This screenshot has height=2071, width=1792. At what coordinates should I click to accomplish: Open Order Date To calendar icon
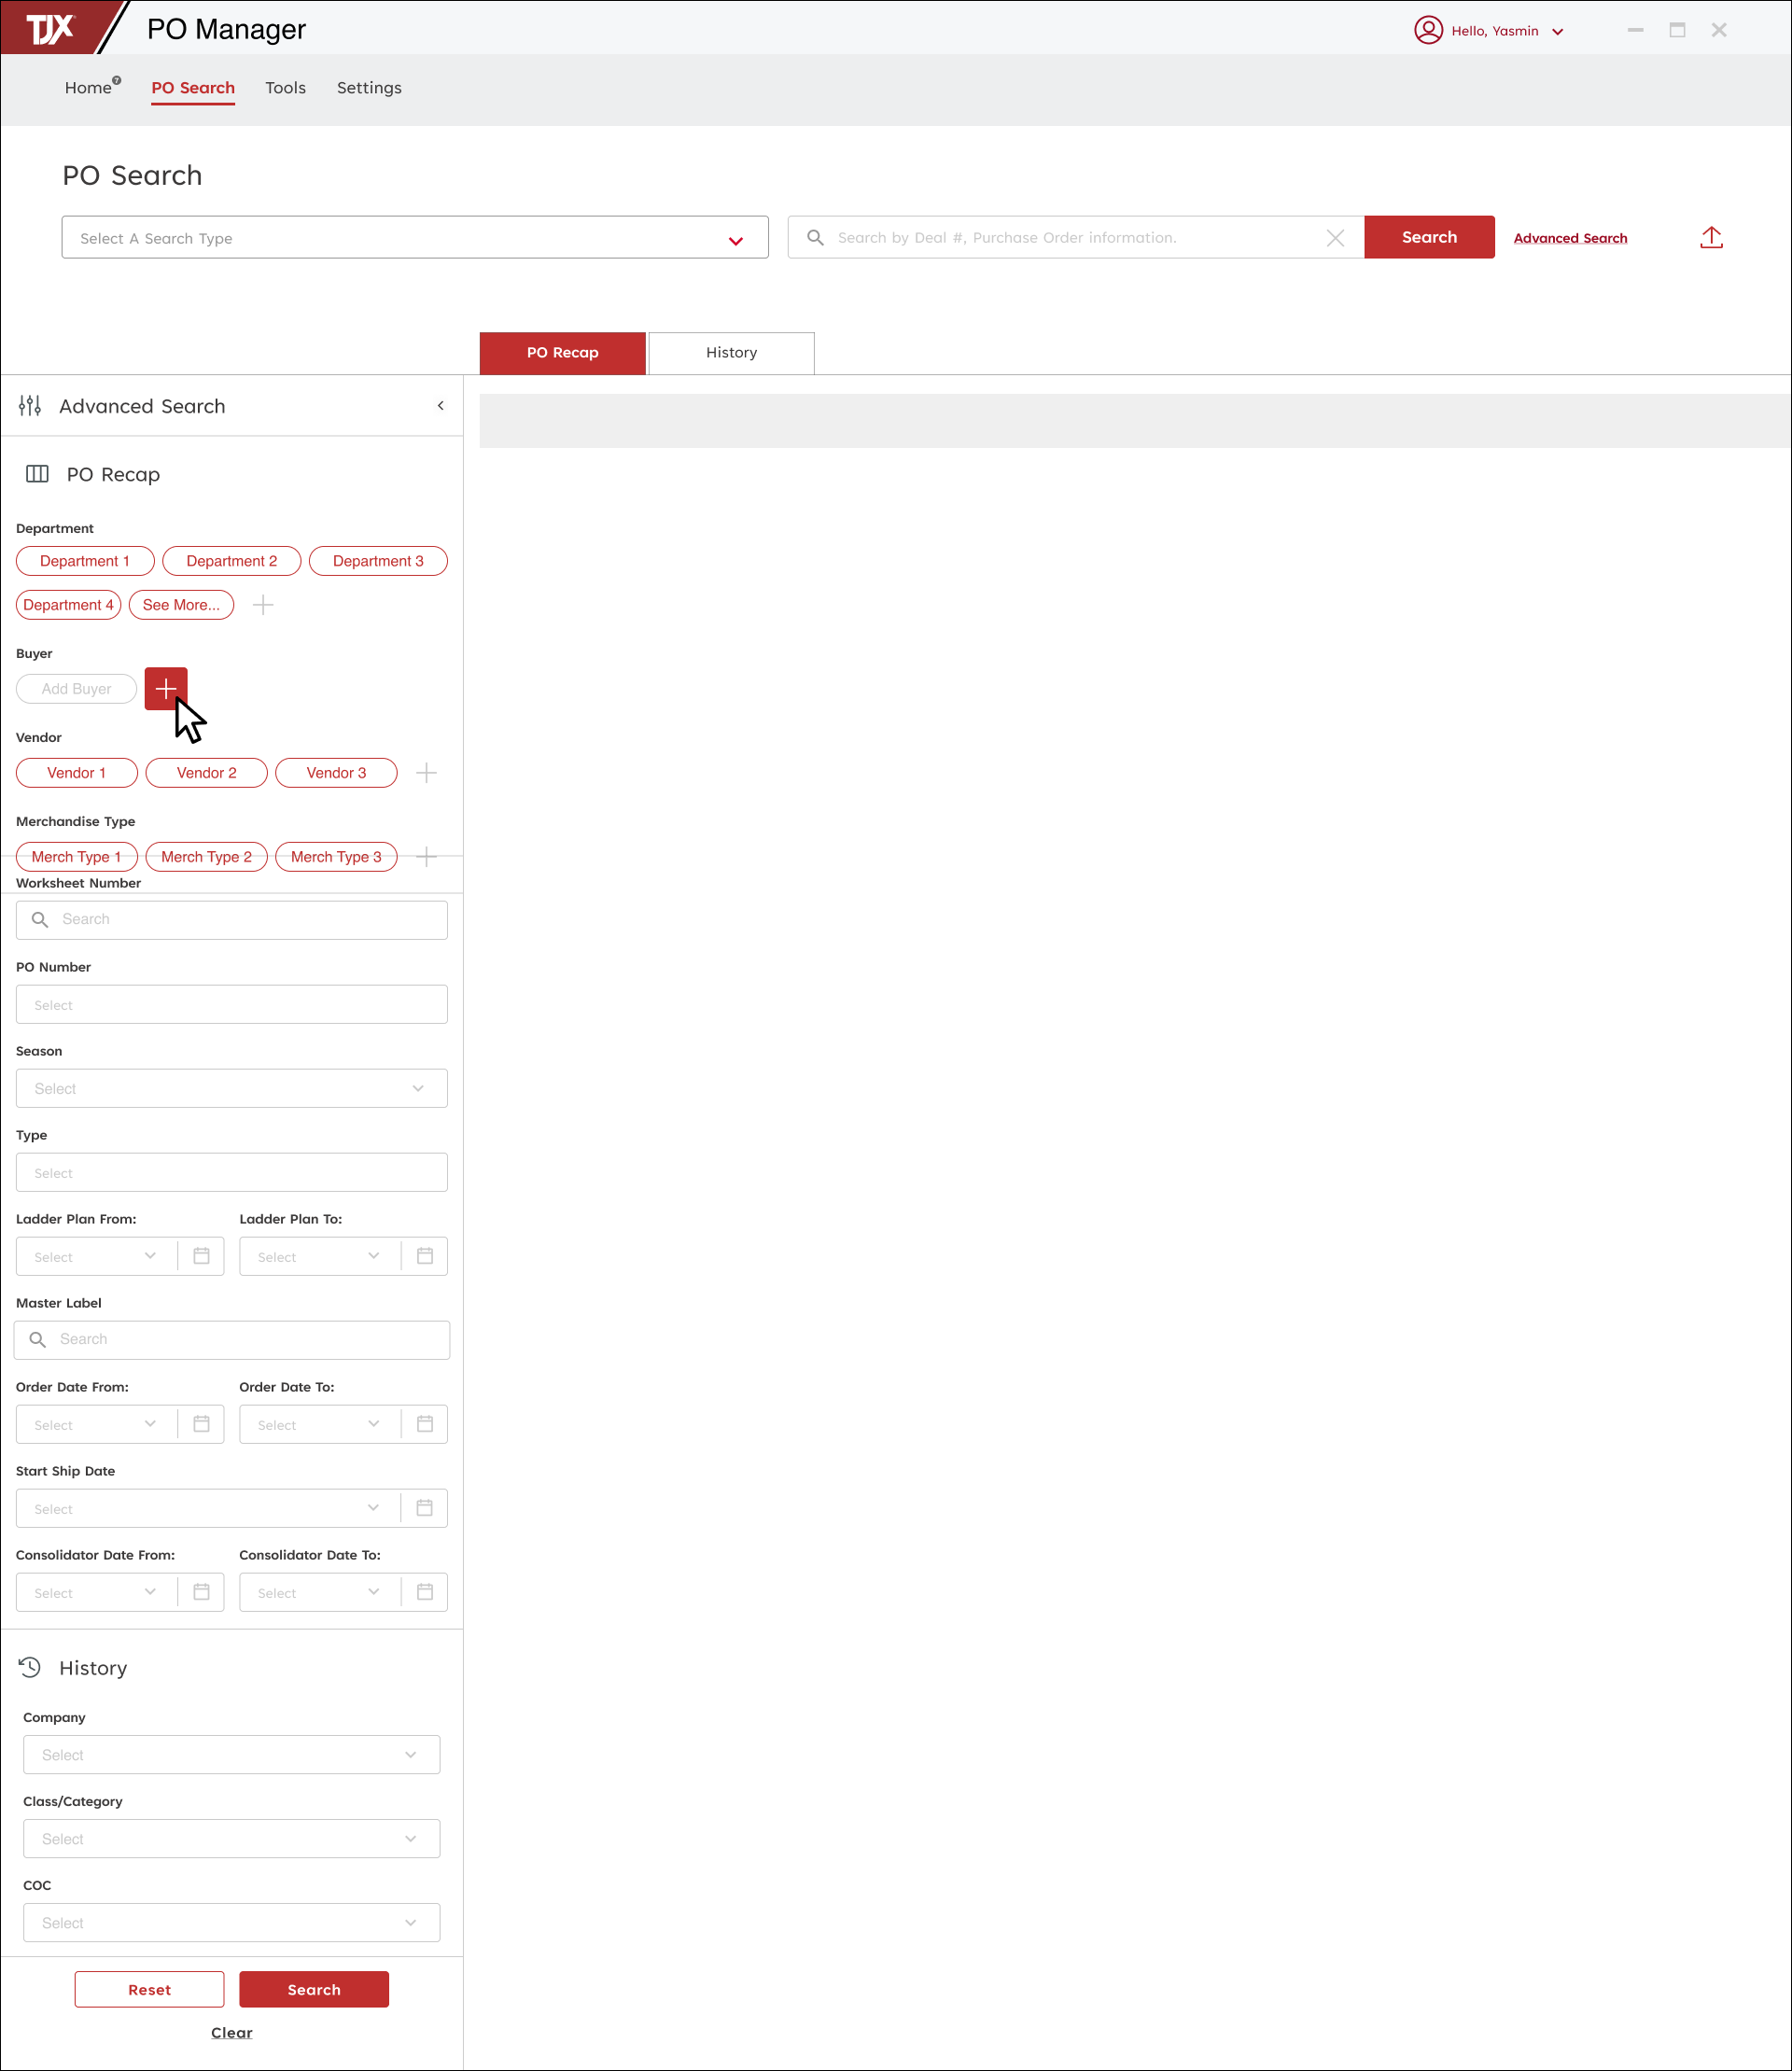pyautogui.click(x=425, y=1424)
